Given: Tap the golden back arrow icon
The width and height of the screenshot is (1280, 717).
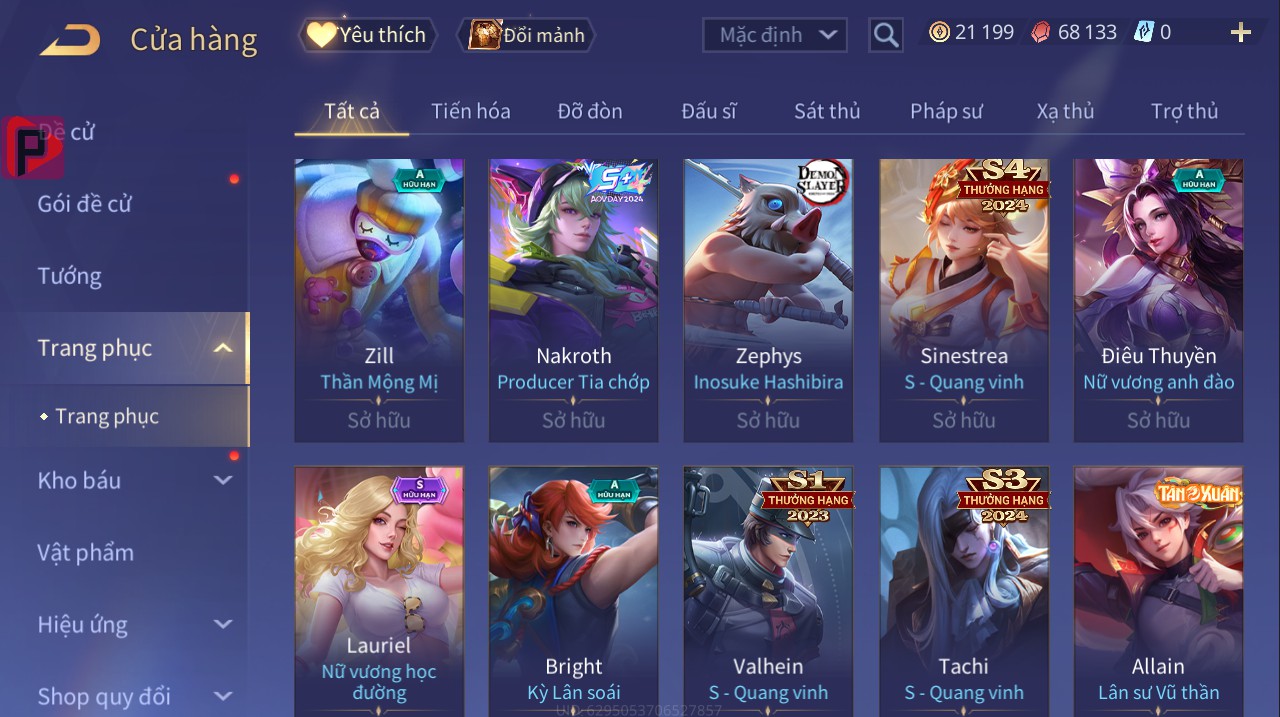Looking at the screenshot, I should click(70, 40).
